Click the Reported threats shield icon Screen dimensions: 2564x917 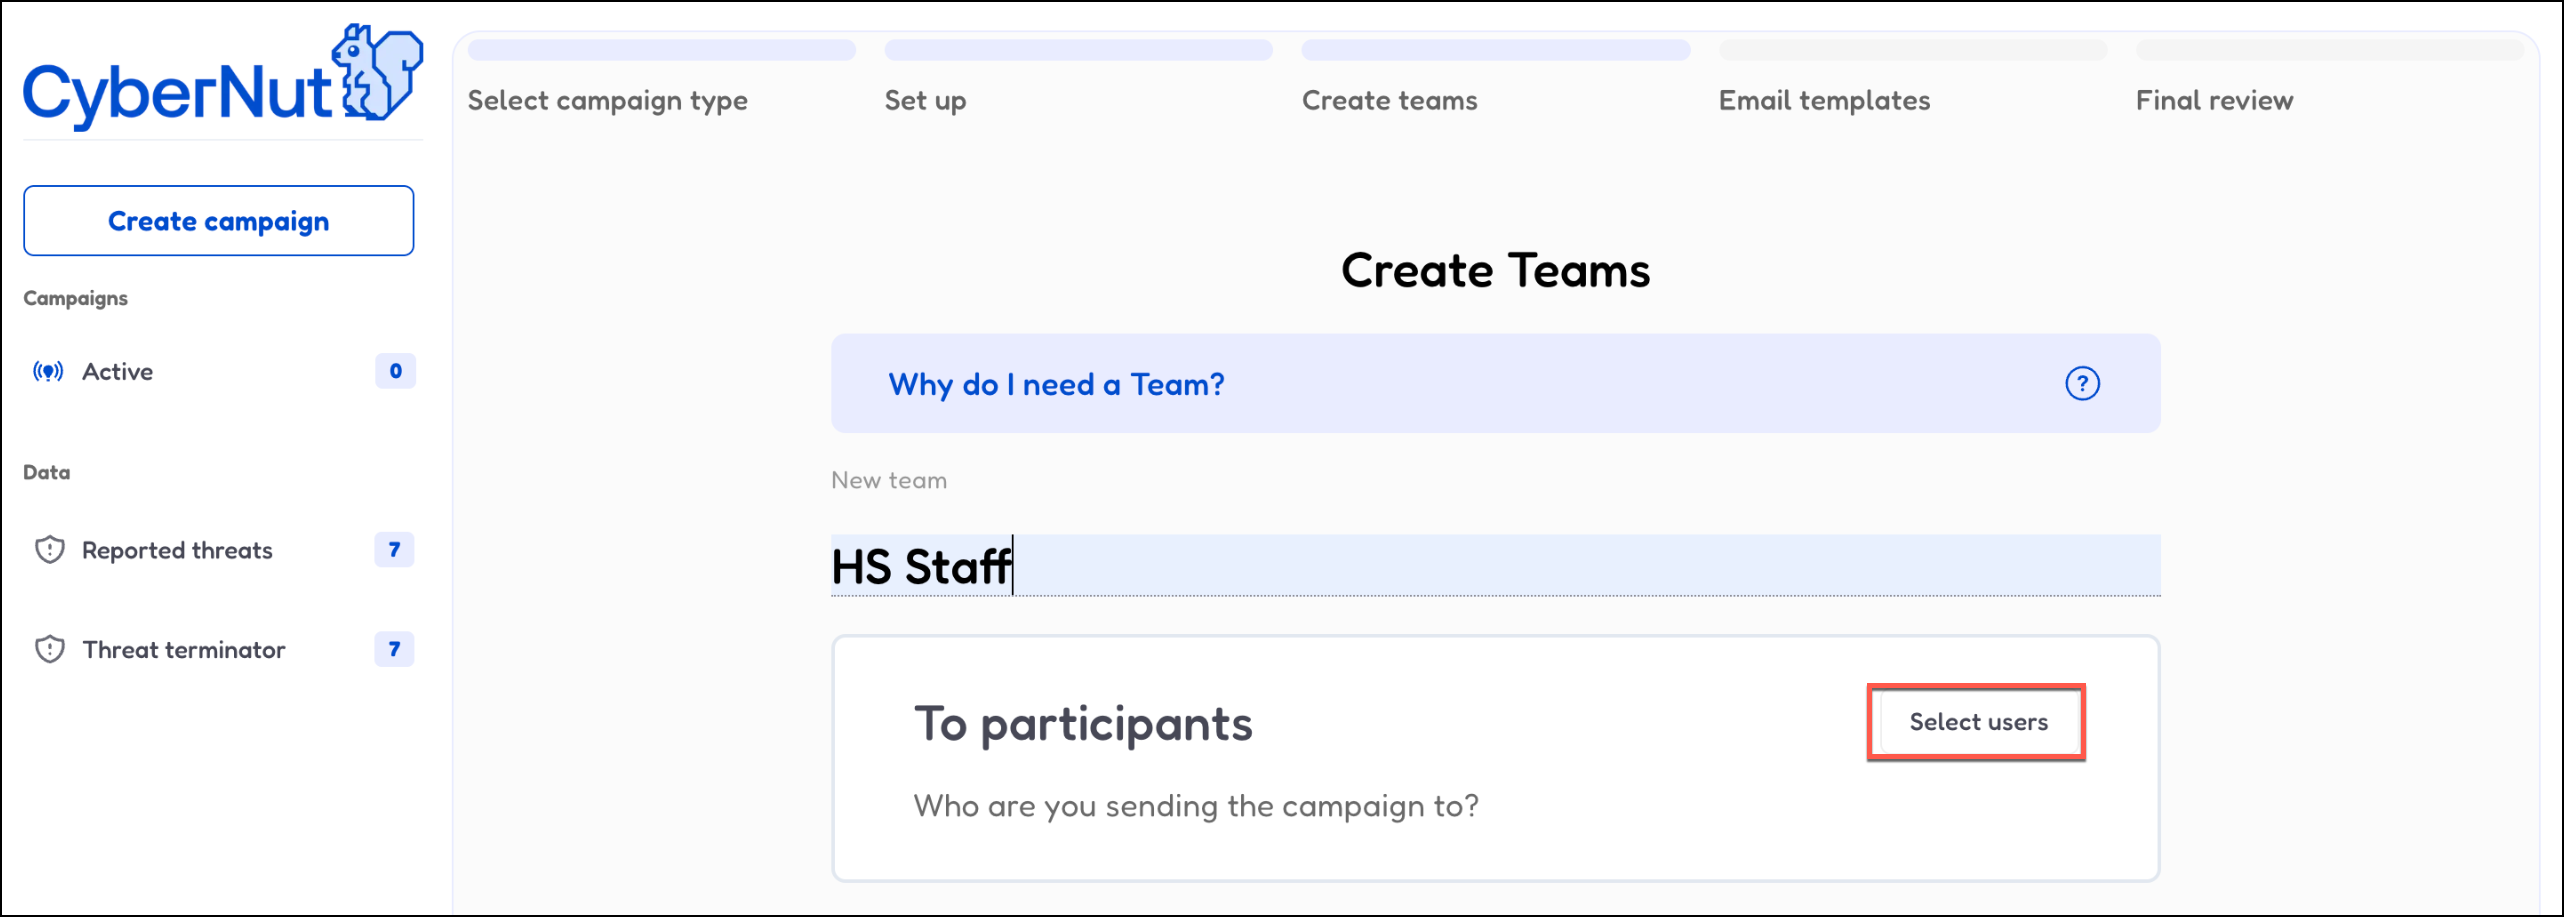tap(50, 550)
